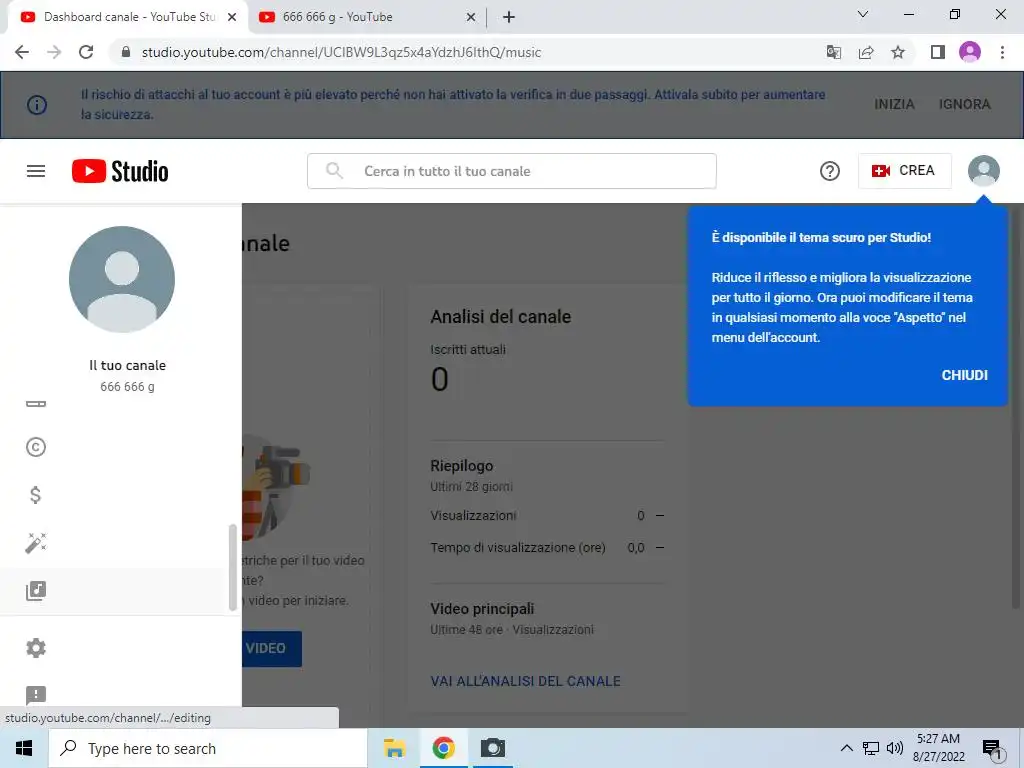Image resolution: width=1024 pixels, height=768 pixels.
Task: Open Windows Start menu
Action: tap(24, 748)
